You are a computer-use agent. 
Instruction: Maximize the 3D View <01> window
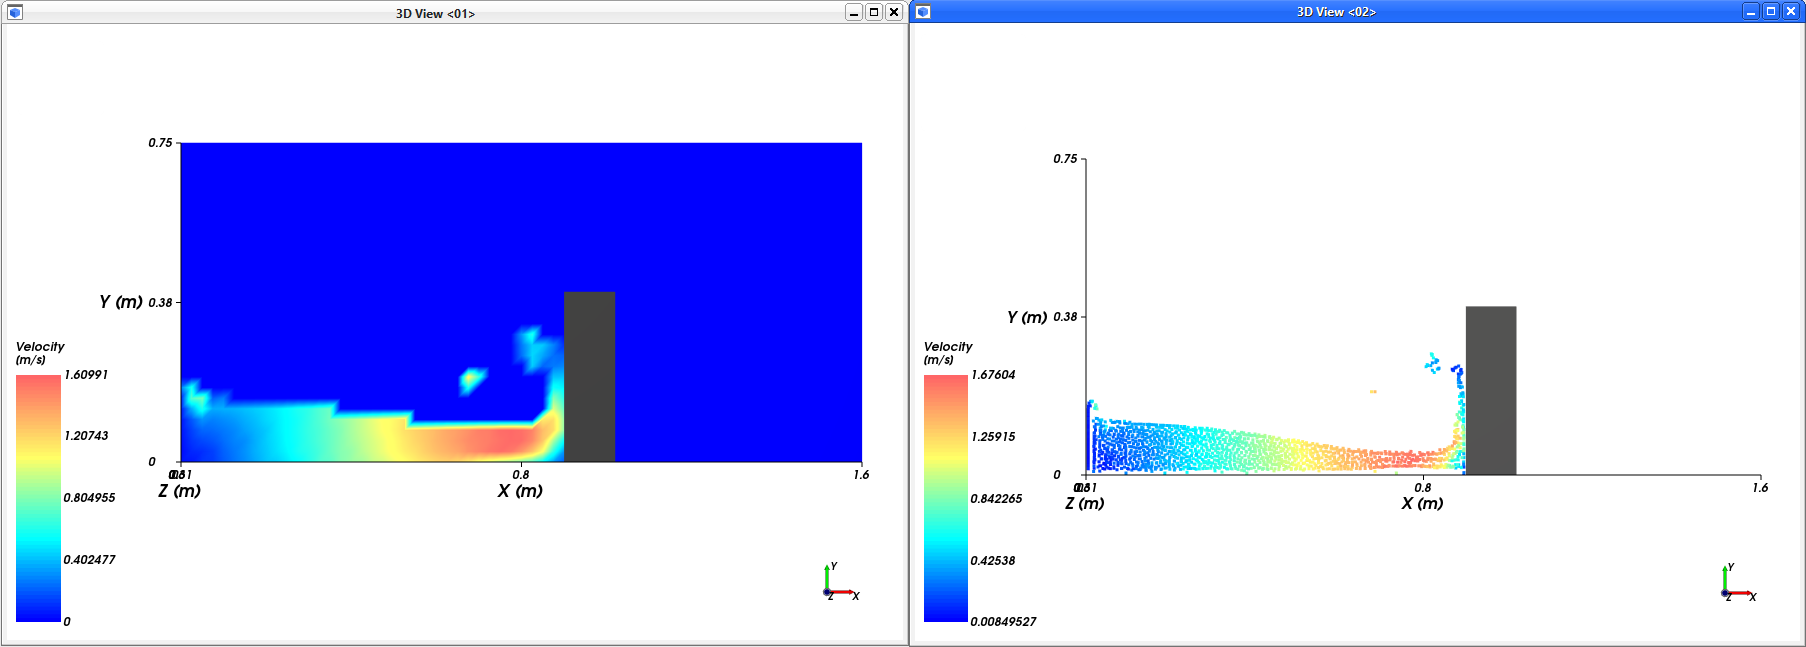[x=874, y=13]
